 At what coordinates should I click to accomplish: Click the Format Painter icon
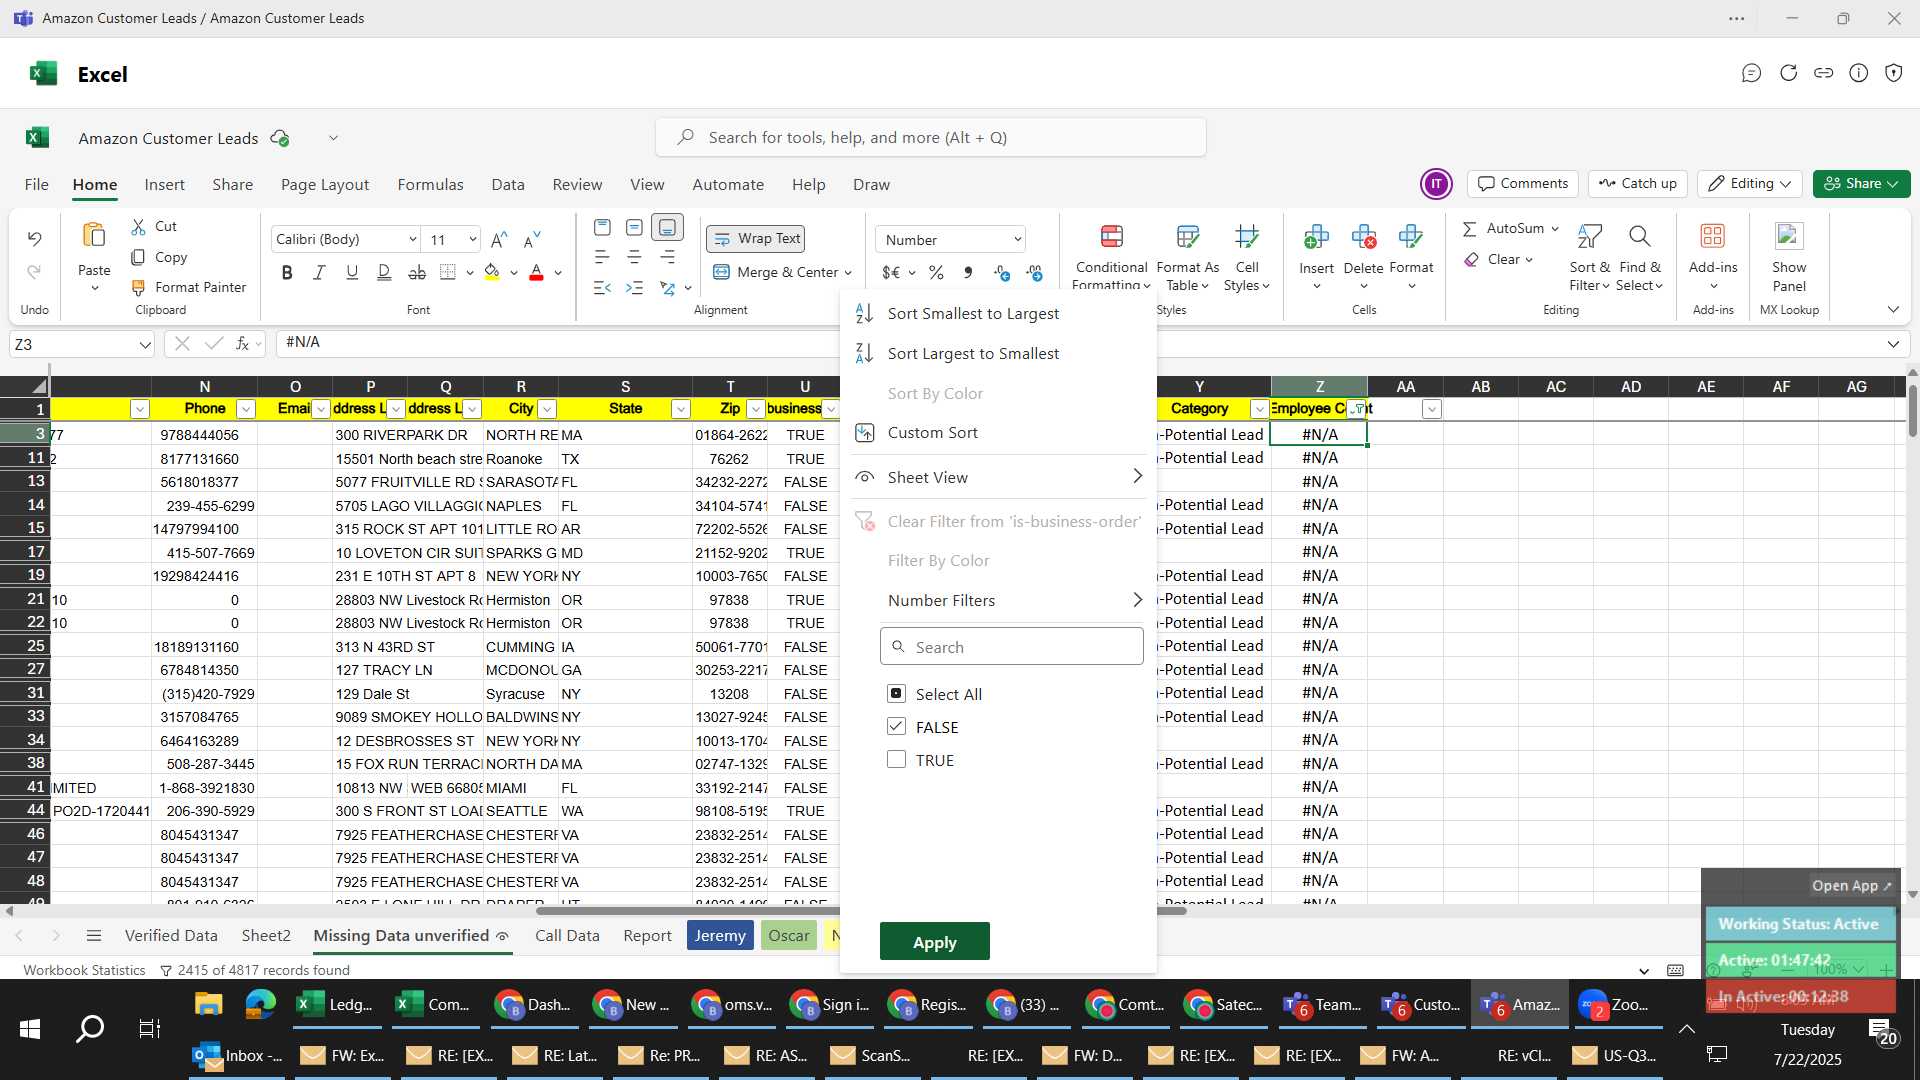point(138,287)
